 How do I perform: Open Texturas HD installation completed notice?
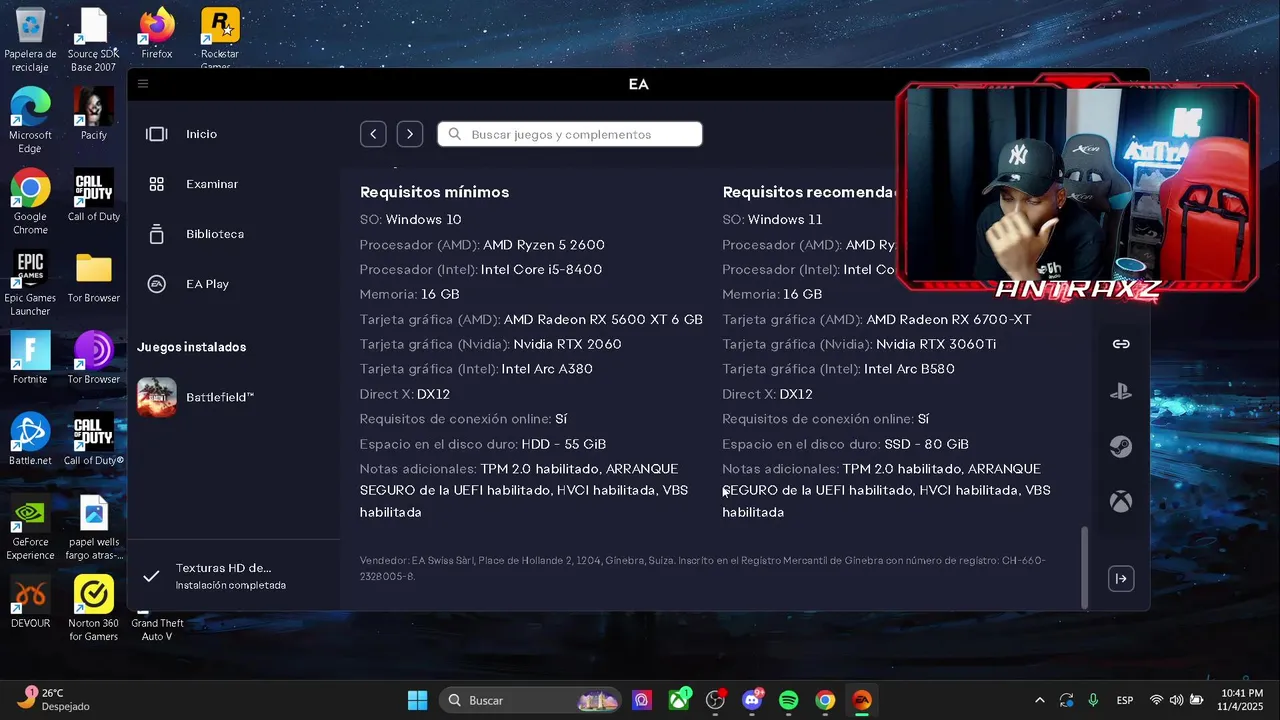[233, 576]
